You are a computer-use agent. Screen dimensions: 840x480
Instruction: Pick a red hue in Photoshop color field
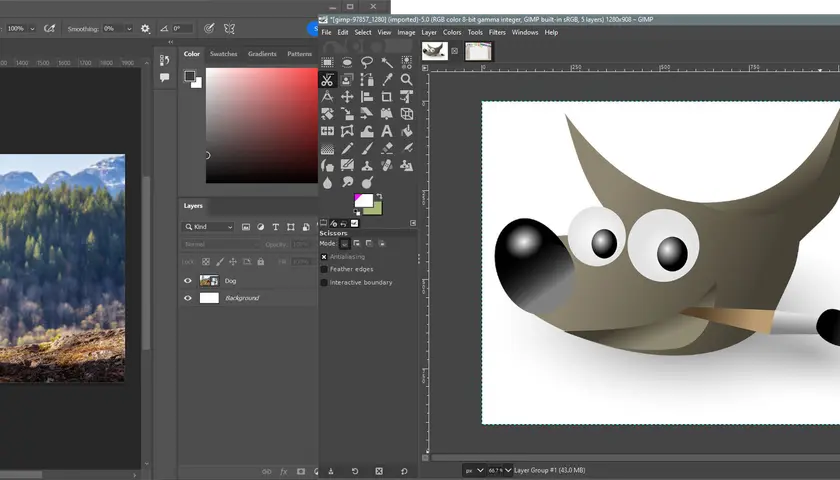click(262, 125)
